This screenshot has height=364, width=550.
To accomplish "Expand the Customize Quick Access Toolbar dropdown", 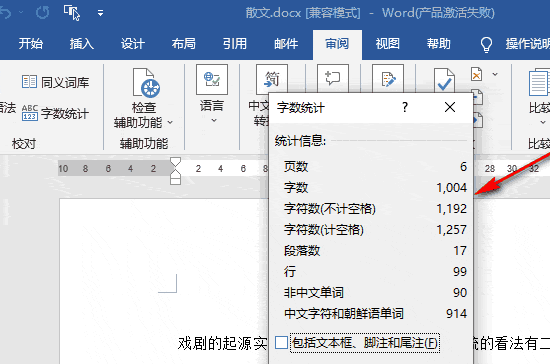I will [x=100, y=13].
